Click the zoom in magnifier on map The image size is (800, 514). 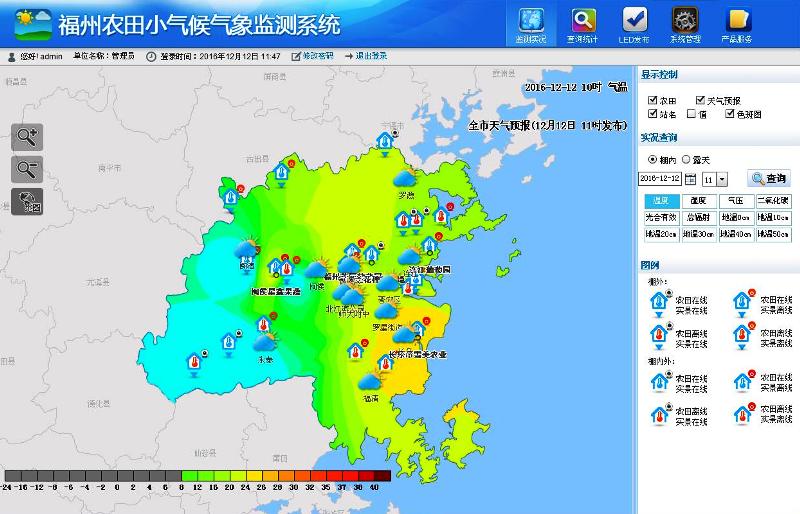point(26,137)
